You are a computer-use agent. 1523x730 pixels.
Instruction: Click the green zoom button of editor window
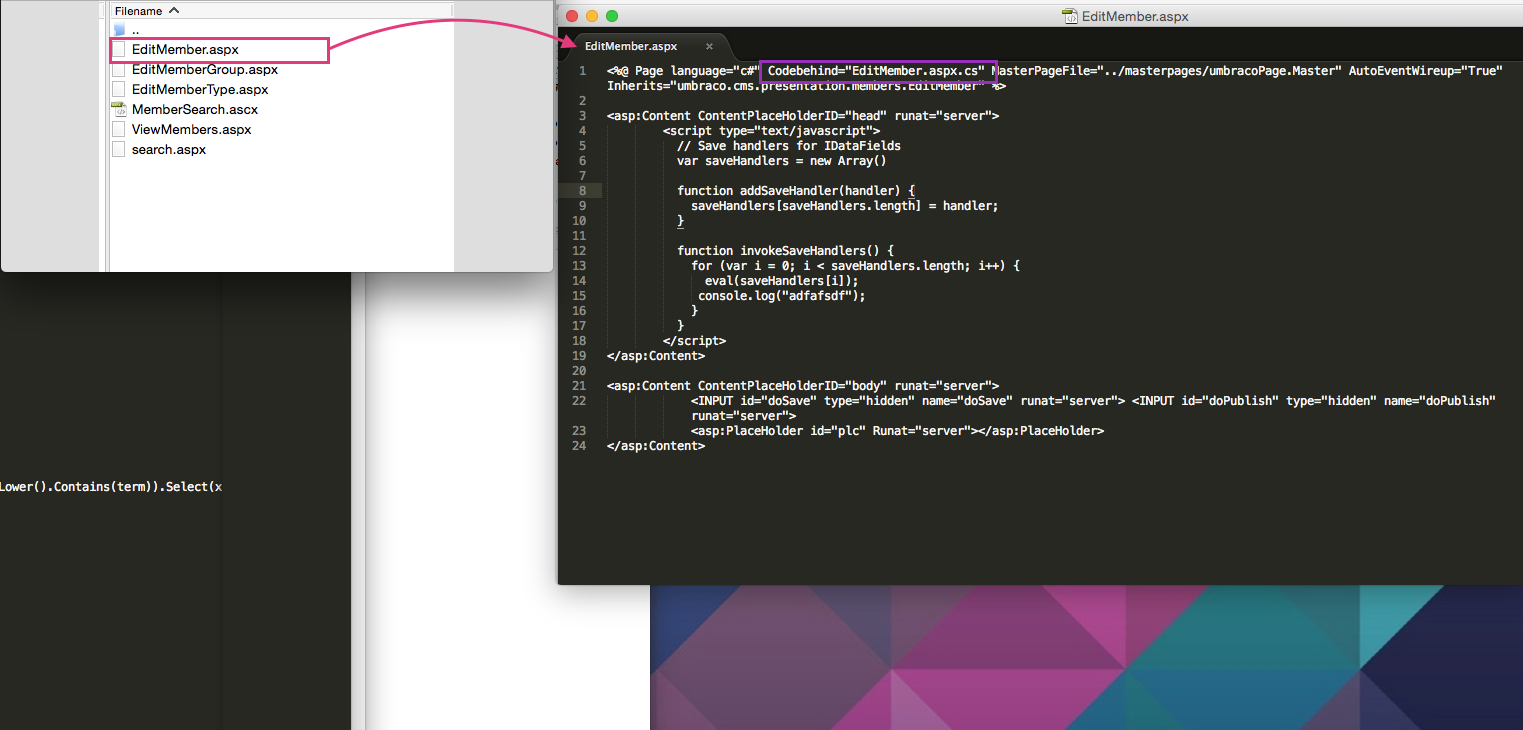pyautogui.click(x=612, y=16)
